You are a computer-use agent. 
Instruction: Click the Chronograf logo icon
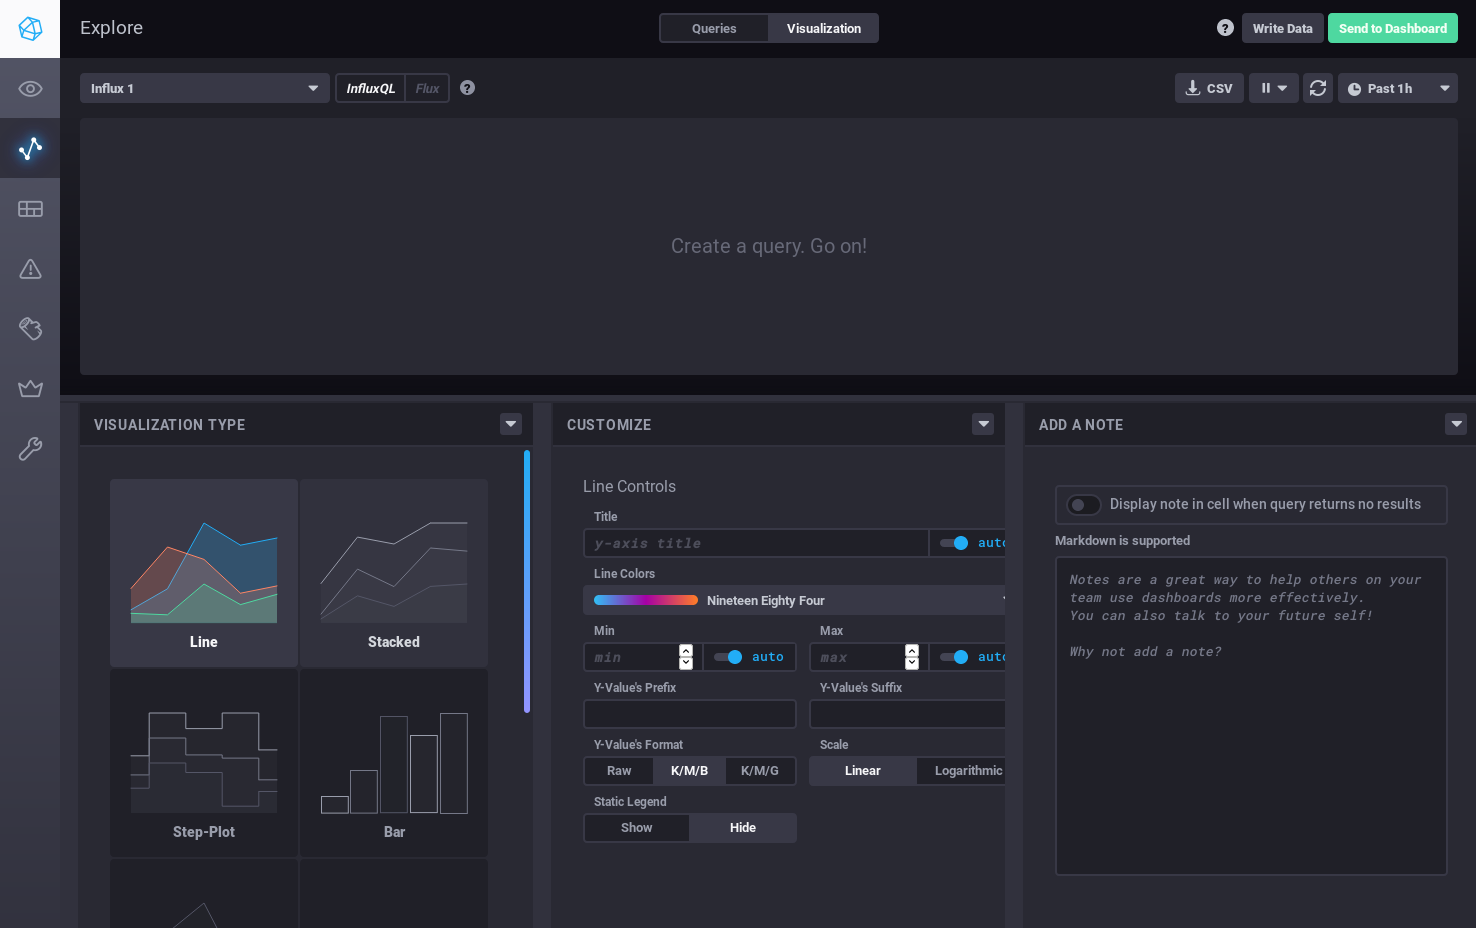(x=30, y=29)
